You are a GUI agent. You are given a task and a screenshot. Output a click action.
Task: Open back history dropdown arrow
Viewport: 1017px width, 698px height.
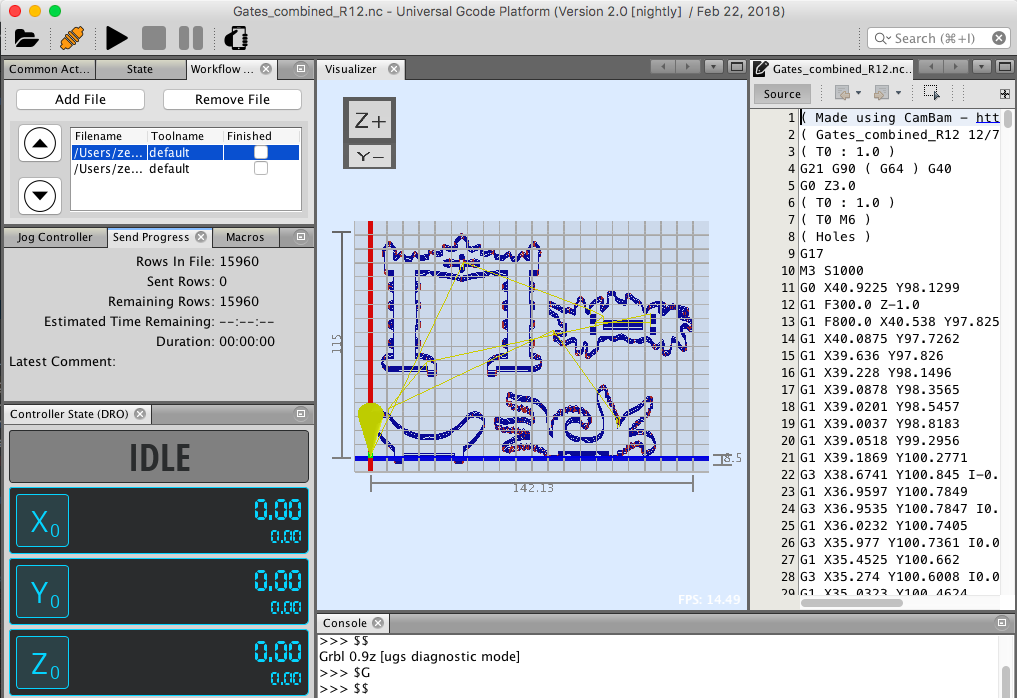coord(859,93)
